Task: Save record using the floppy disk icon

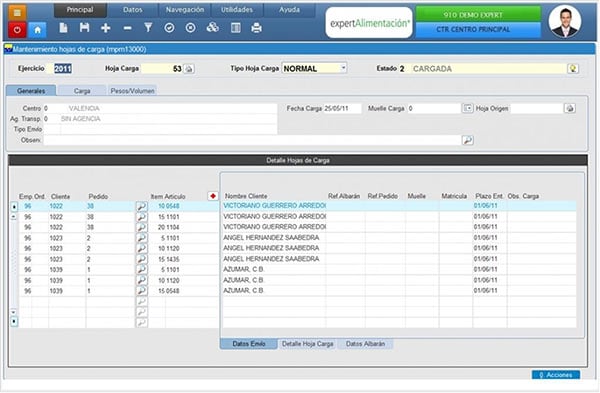Action: point(85,28)
